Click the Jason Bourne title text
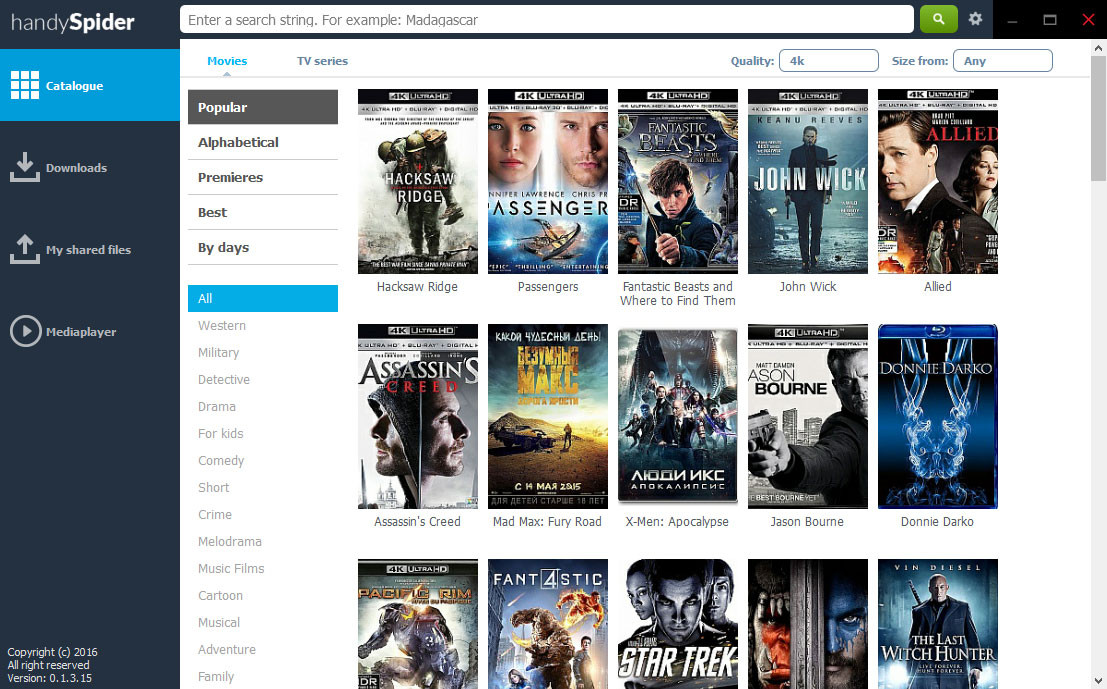Screen dimensions: 1107x689 [807, 522]
